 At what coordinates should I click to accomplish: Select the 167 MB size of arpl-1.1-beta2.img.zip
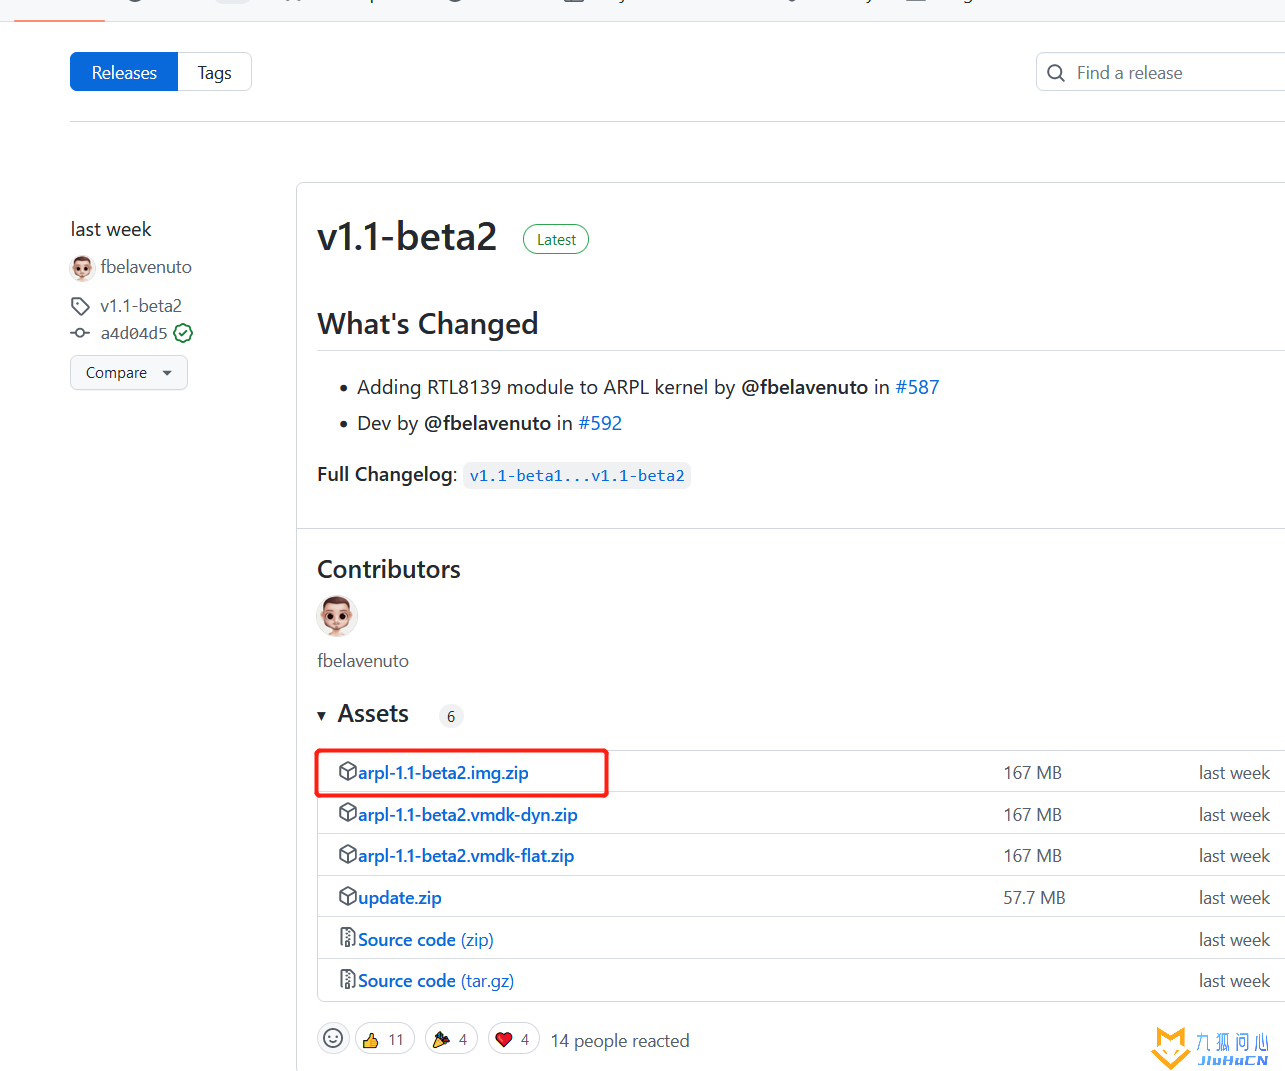1032,773
